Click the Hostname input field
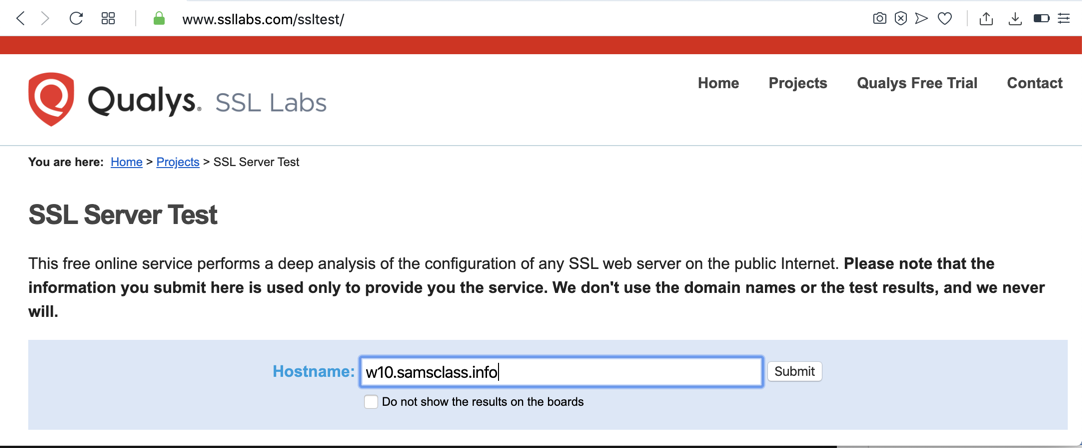 click(x=561, y=372)
